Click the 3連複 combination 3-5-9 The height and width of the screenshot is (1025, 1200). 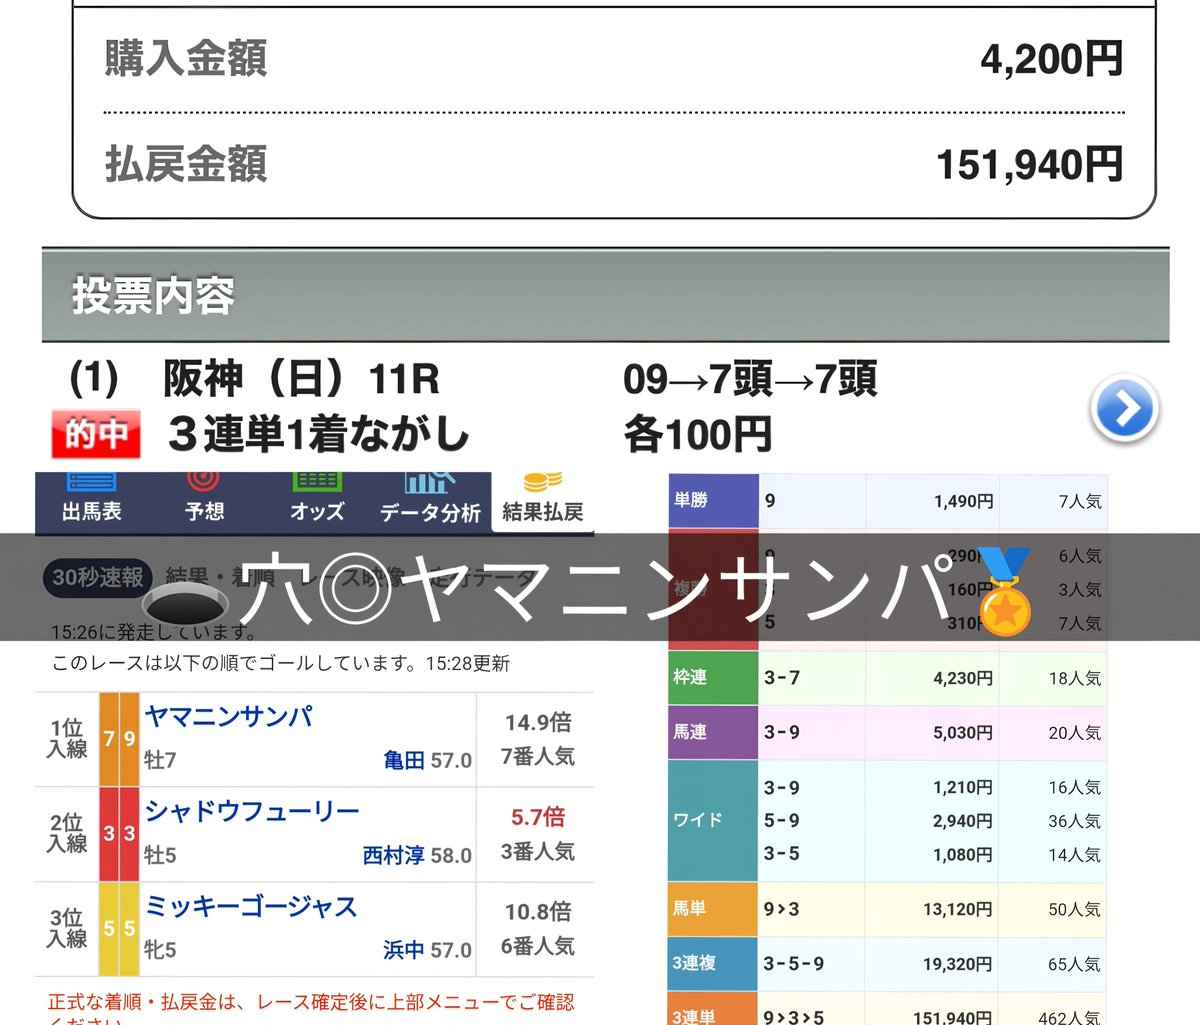(794, 964)
